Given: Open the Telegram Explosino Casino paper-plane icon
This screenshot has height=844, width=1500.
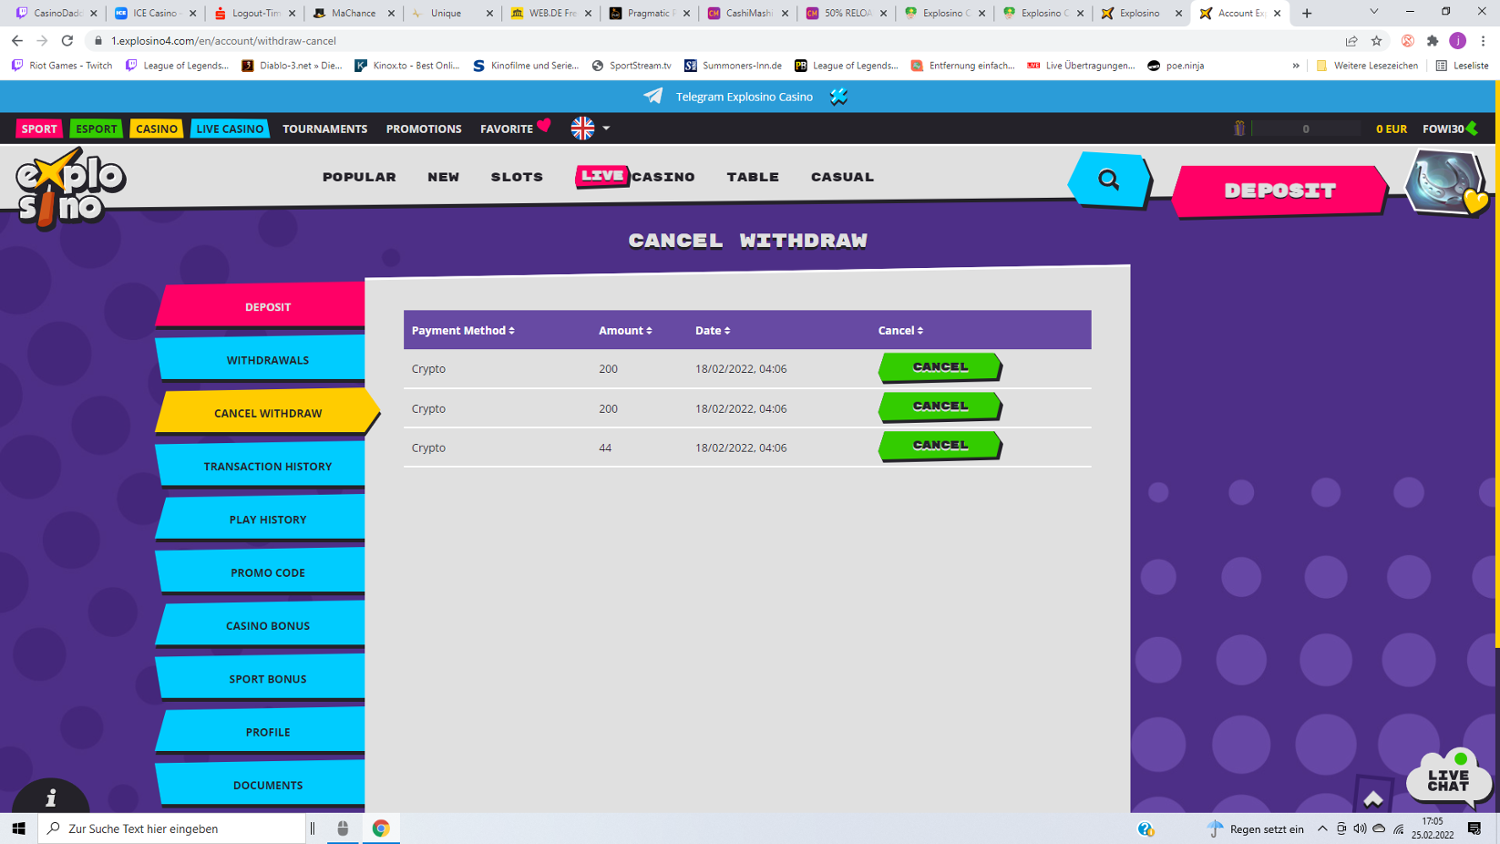Looking at the screenshot, I should tap(653, 96).
